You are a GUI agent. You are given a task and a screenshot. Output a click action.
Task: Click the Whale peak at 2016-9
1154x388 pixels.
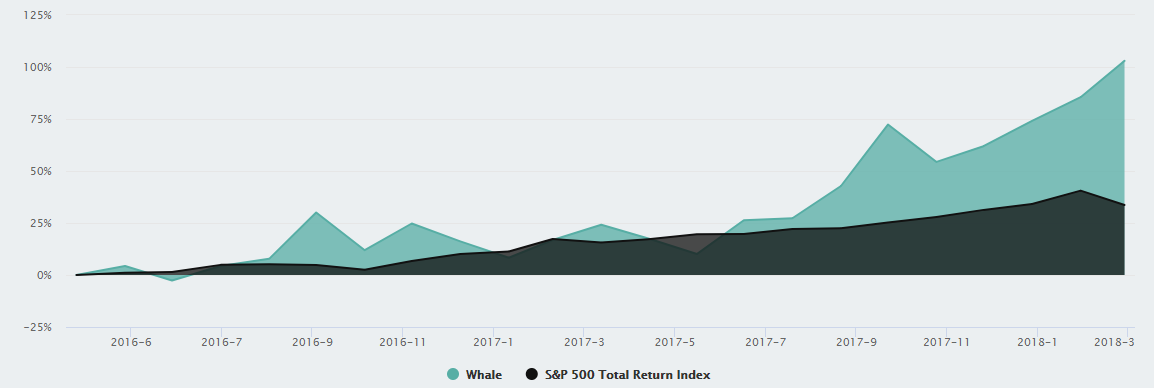click(316, 212)
